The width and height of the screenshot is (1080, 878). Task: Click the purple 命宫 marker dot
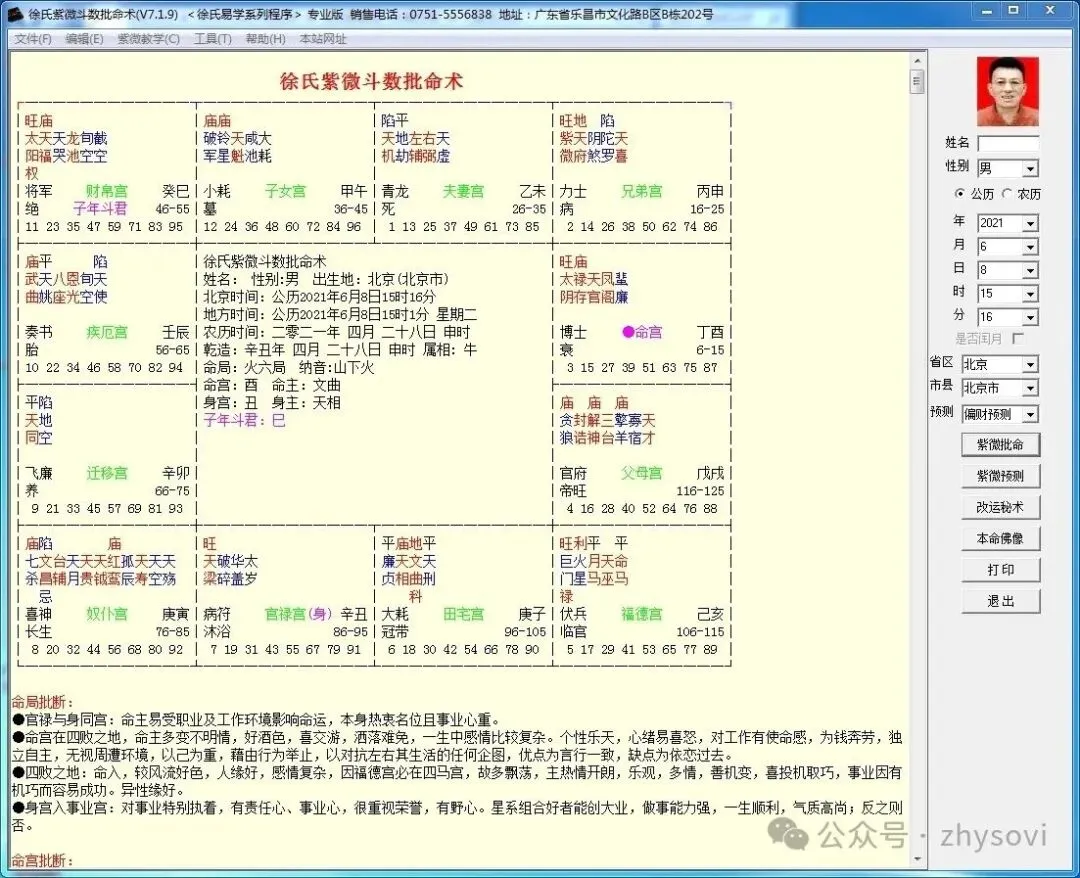pyautogui.click(x=627, y=332)
